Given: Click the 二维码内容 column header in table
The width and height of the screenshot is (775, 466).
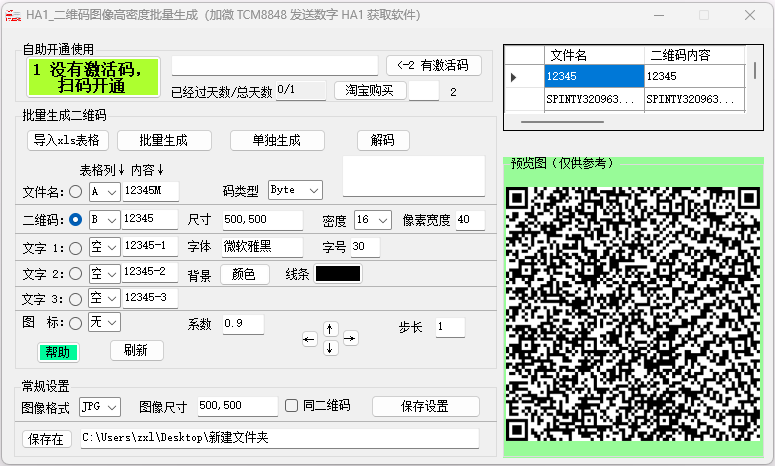Looking at the screenshot, I should coord(694,55).
